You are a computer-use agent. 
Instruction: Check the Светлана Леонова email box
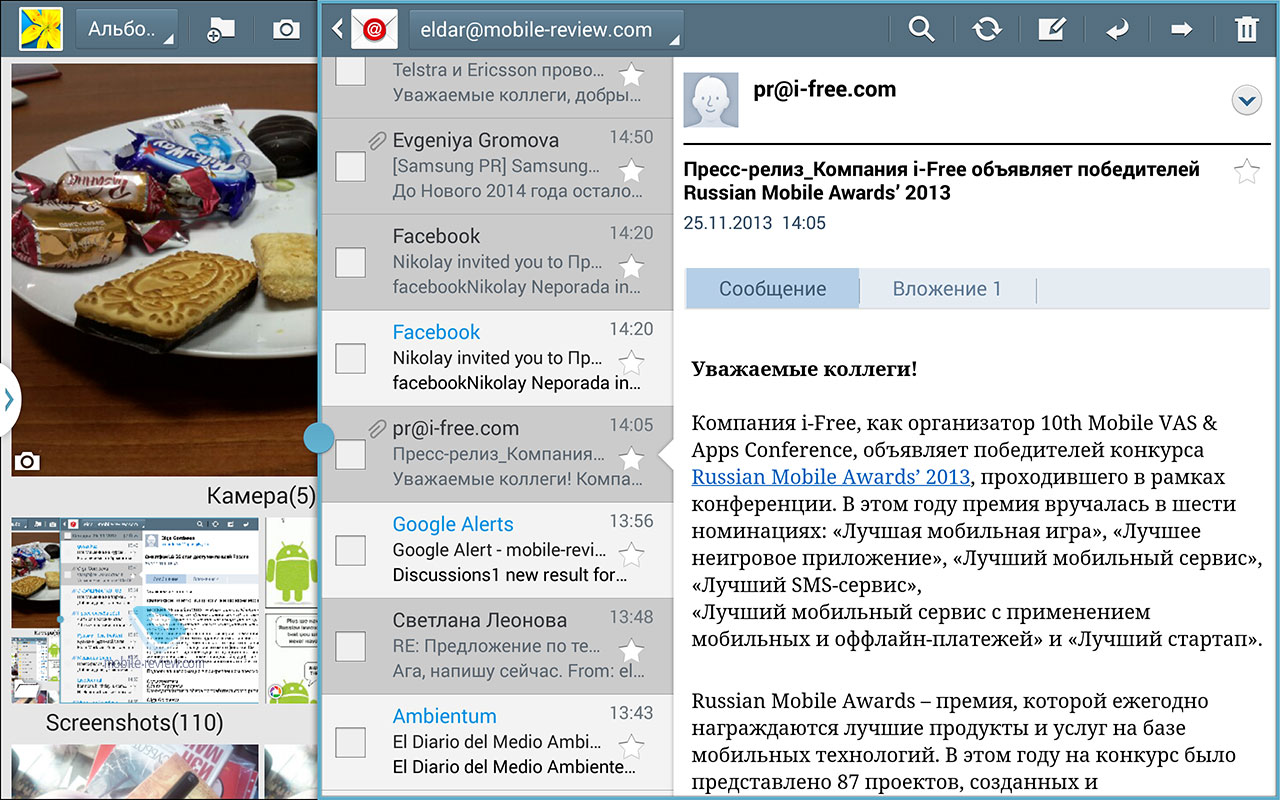350,646
